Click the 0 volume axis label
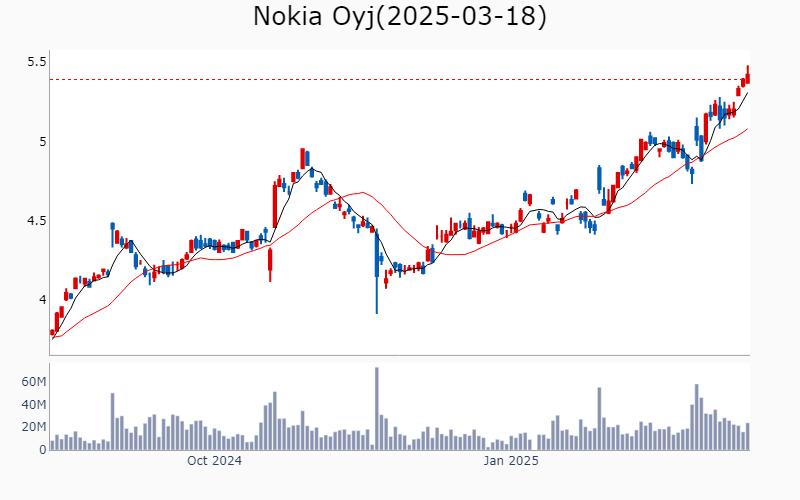This screenshot has height=500, width=800. pyautogui.click(x=43, y=450)
